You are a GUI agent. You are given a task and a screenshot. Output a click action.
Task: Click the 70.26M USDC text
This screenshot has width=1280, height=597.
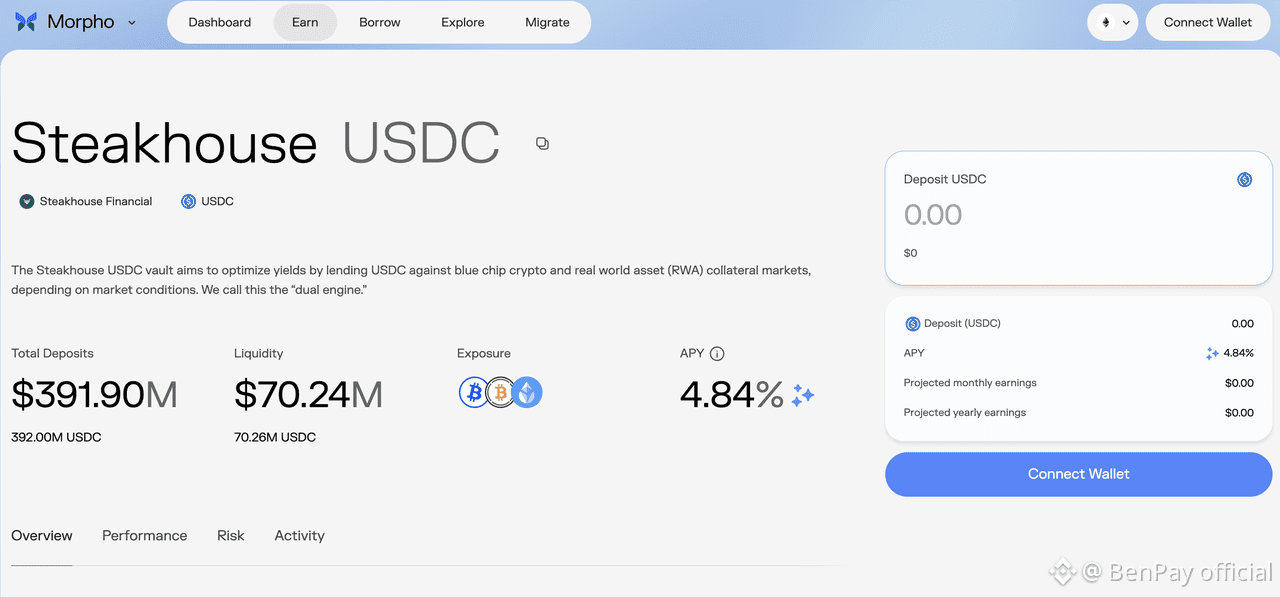click(275, 437)
